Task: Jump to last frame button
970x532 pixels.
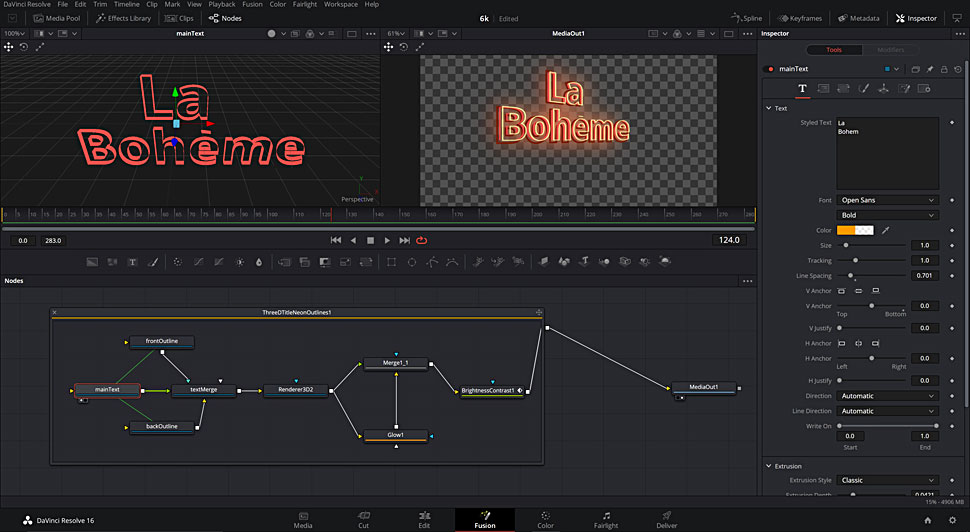Action: point(404,240)
